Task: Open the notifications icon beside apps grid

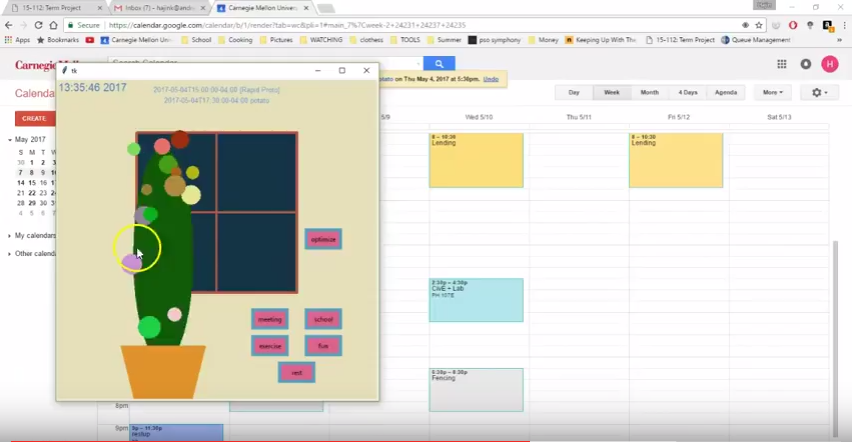Action: 805,64
